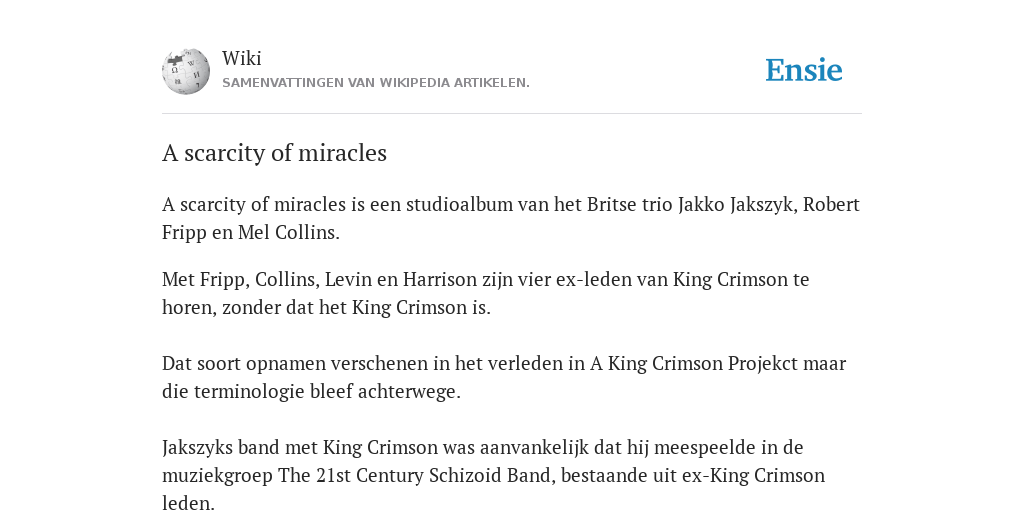Open the Ensie logo link
The image size is (1024, 512).
[x=803, y=71]
